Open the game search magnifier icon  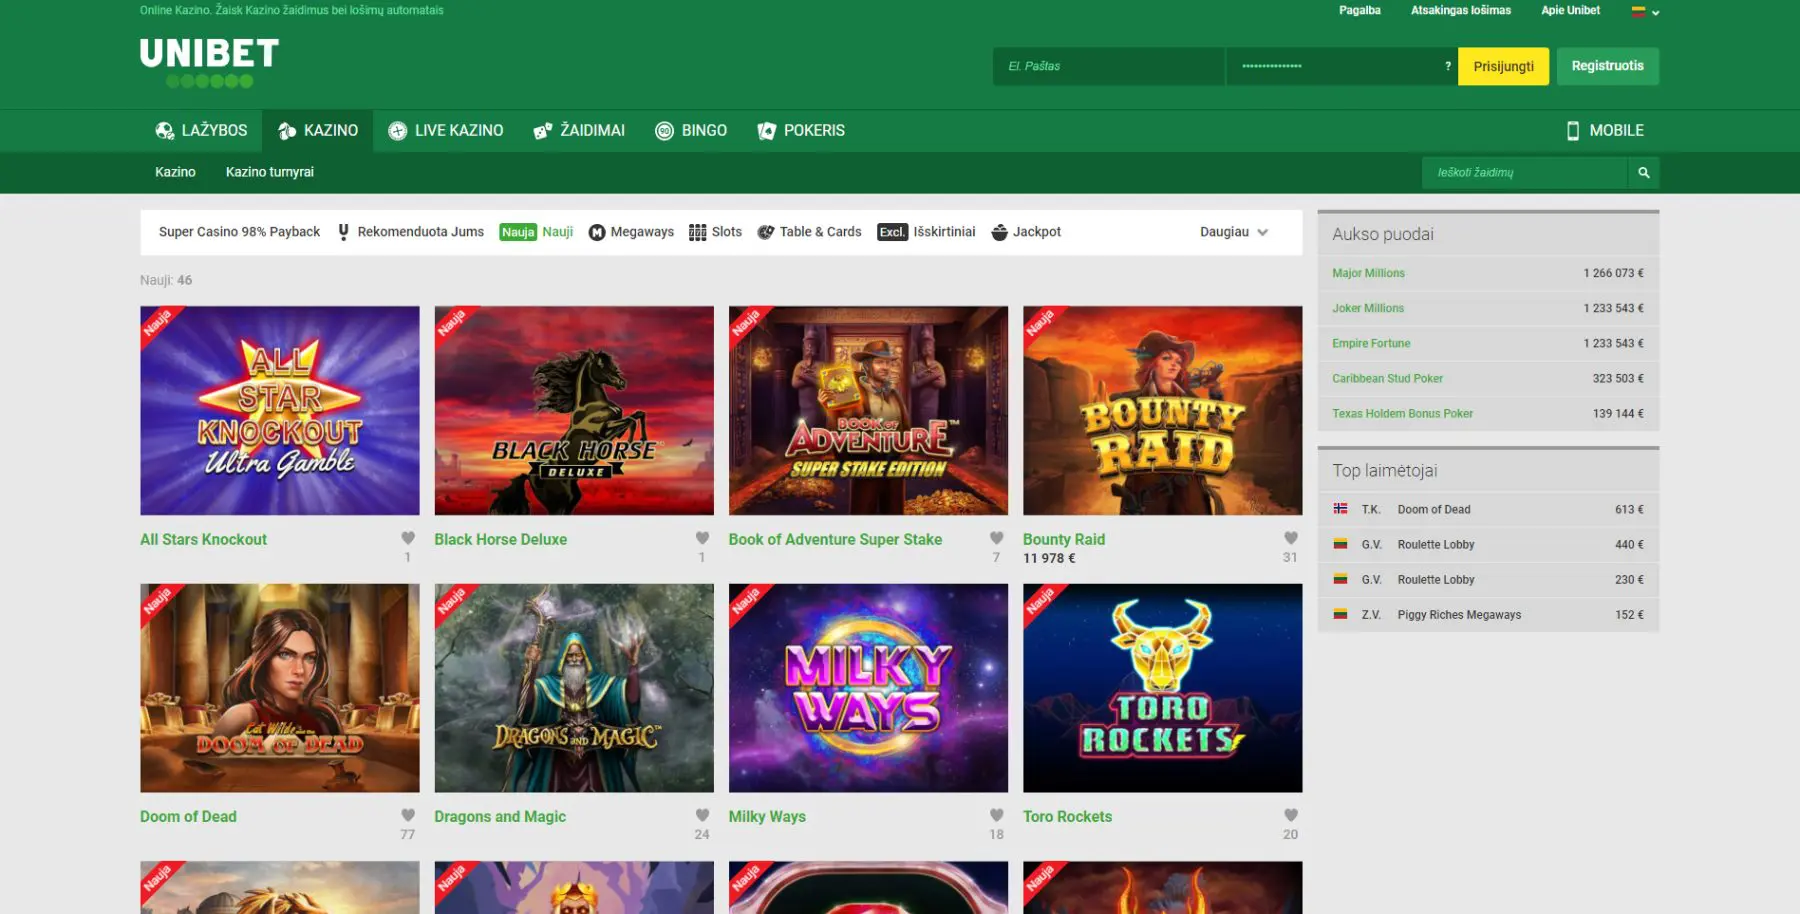point(1644,171)
